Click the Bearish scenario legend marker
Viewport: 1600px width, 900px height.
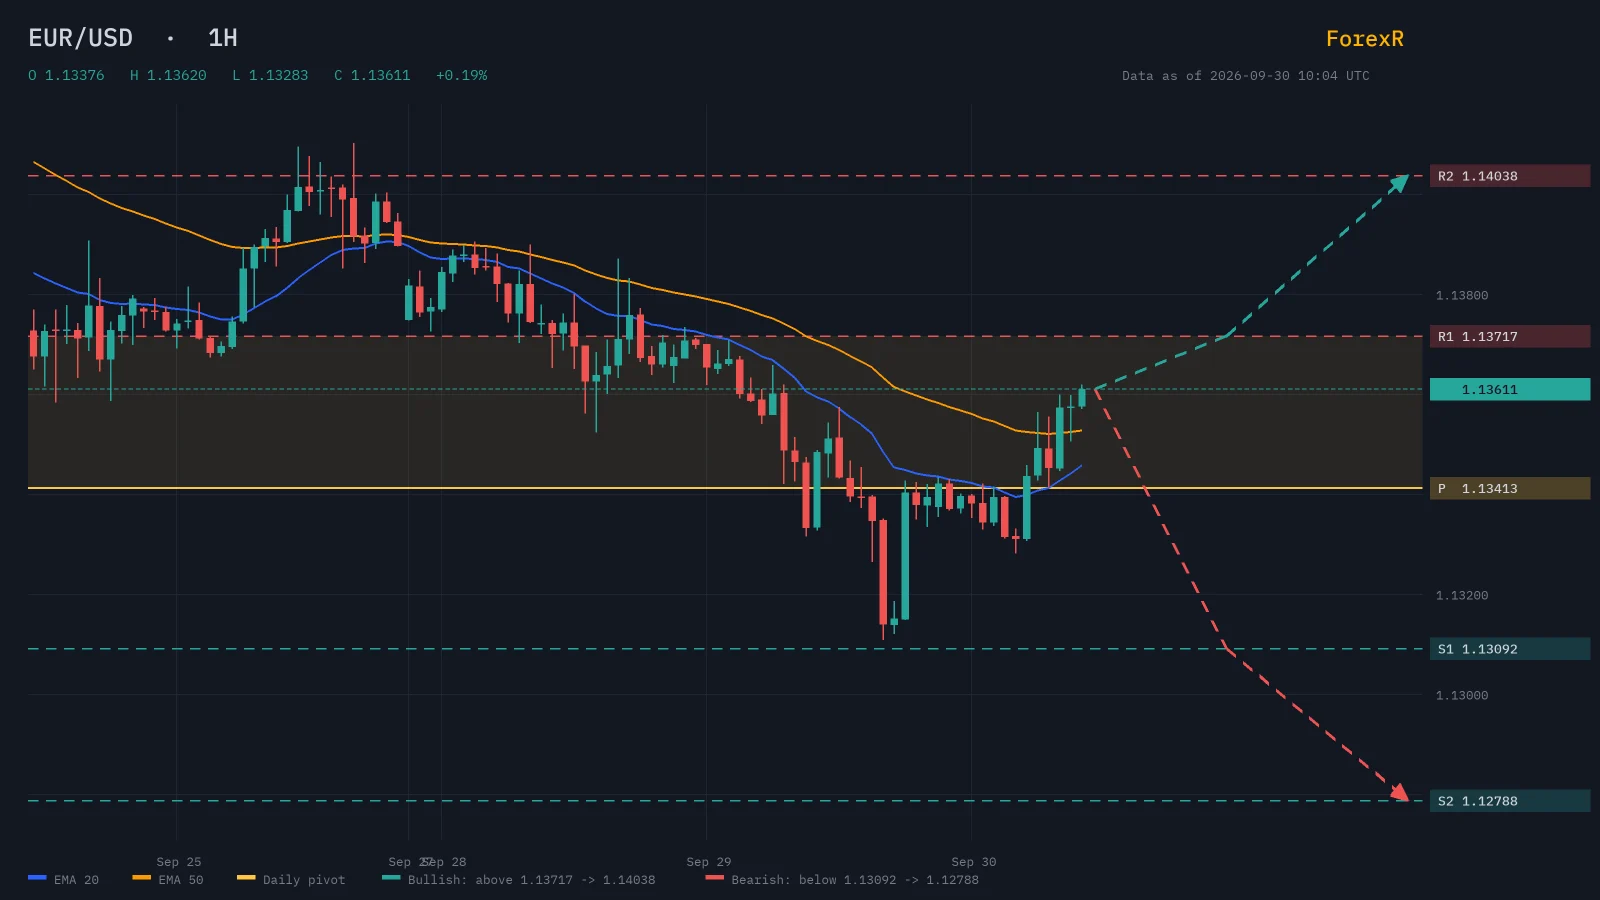click(x=714, y=878)
